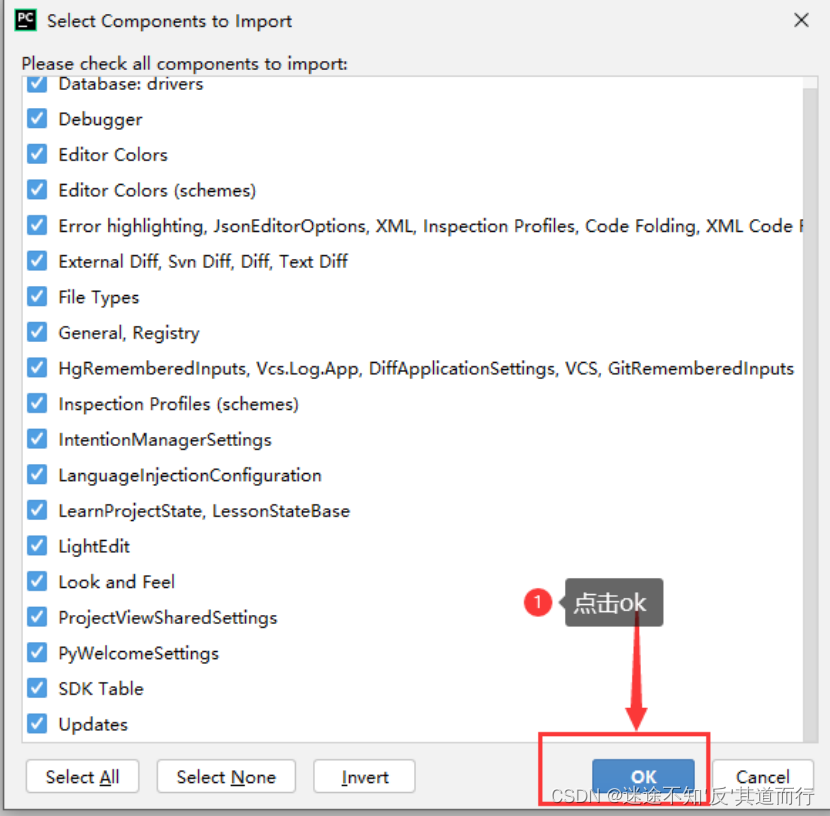830x816 pixels.
Task: Select the 'Look and Feel' label text
Action: (116, 582)
